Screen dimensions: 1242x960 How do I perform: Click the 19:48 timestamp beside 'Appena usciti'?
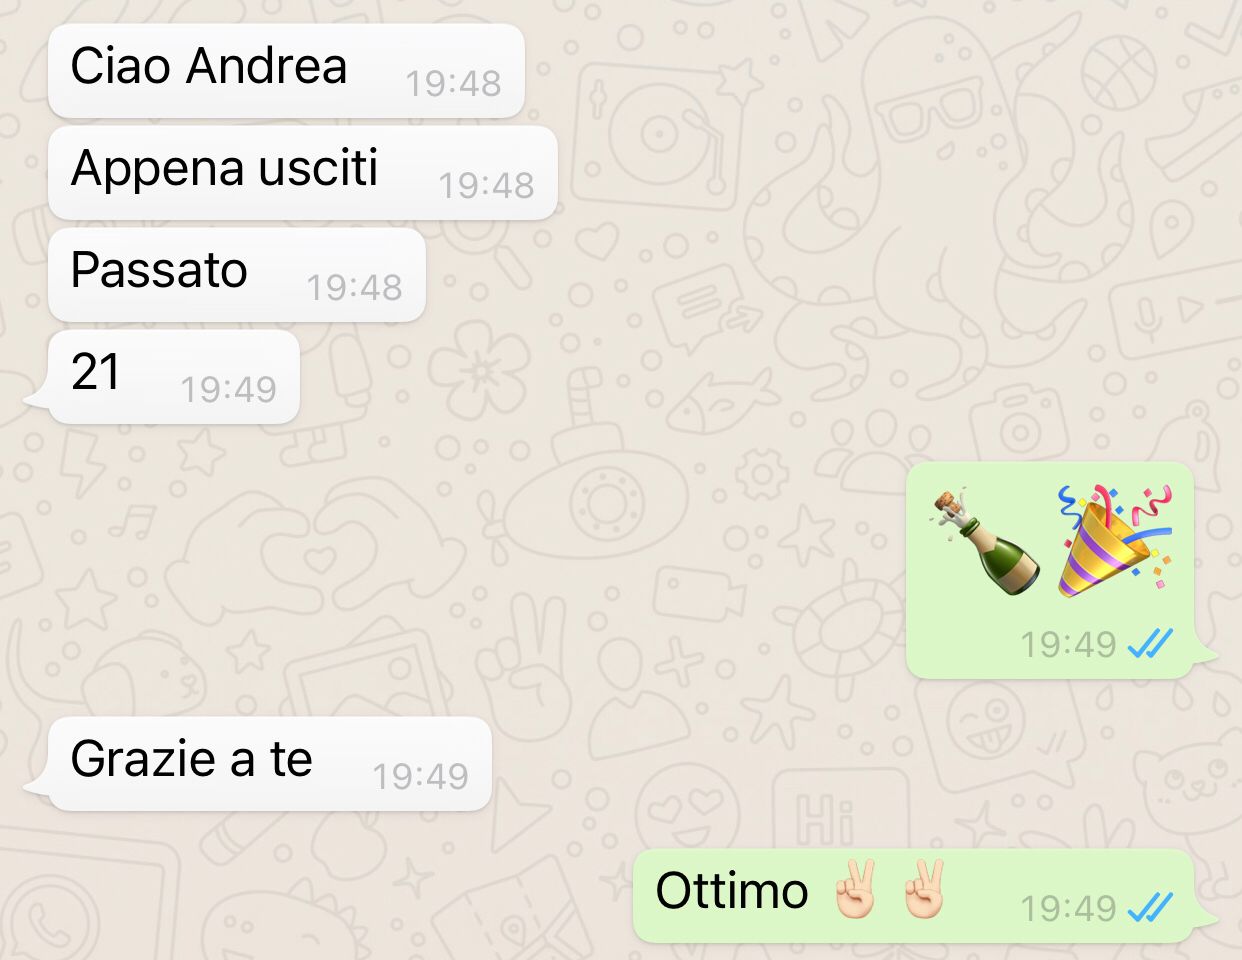pos(486,185)
